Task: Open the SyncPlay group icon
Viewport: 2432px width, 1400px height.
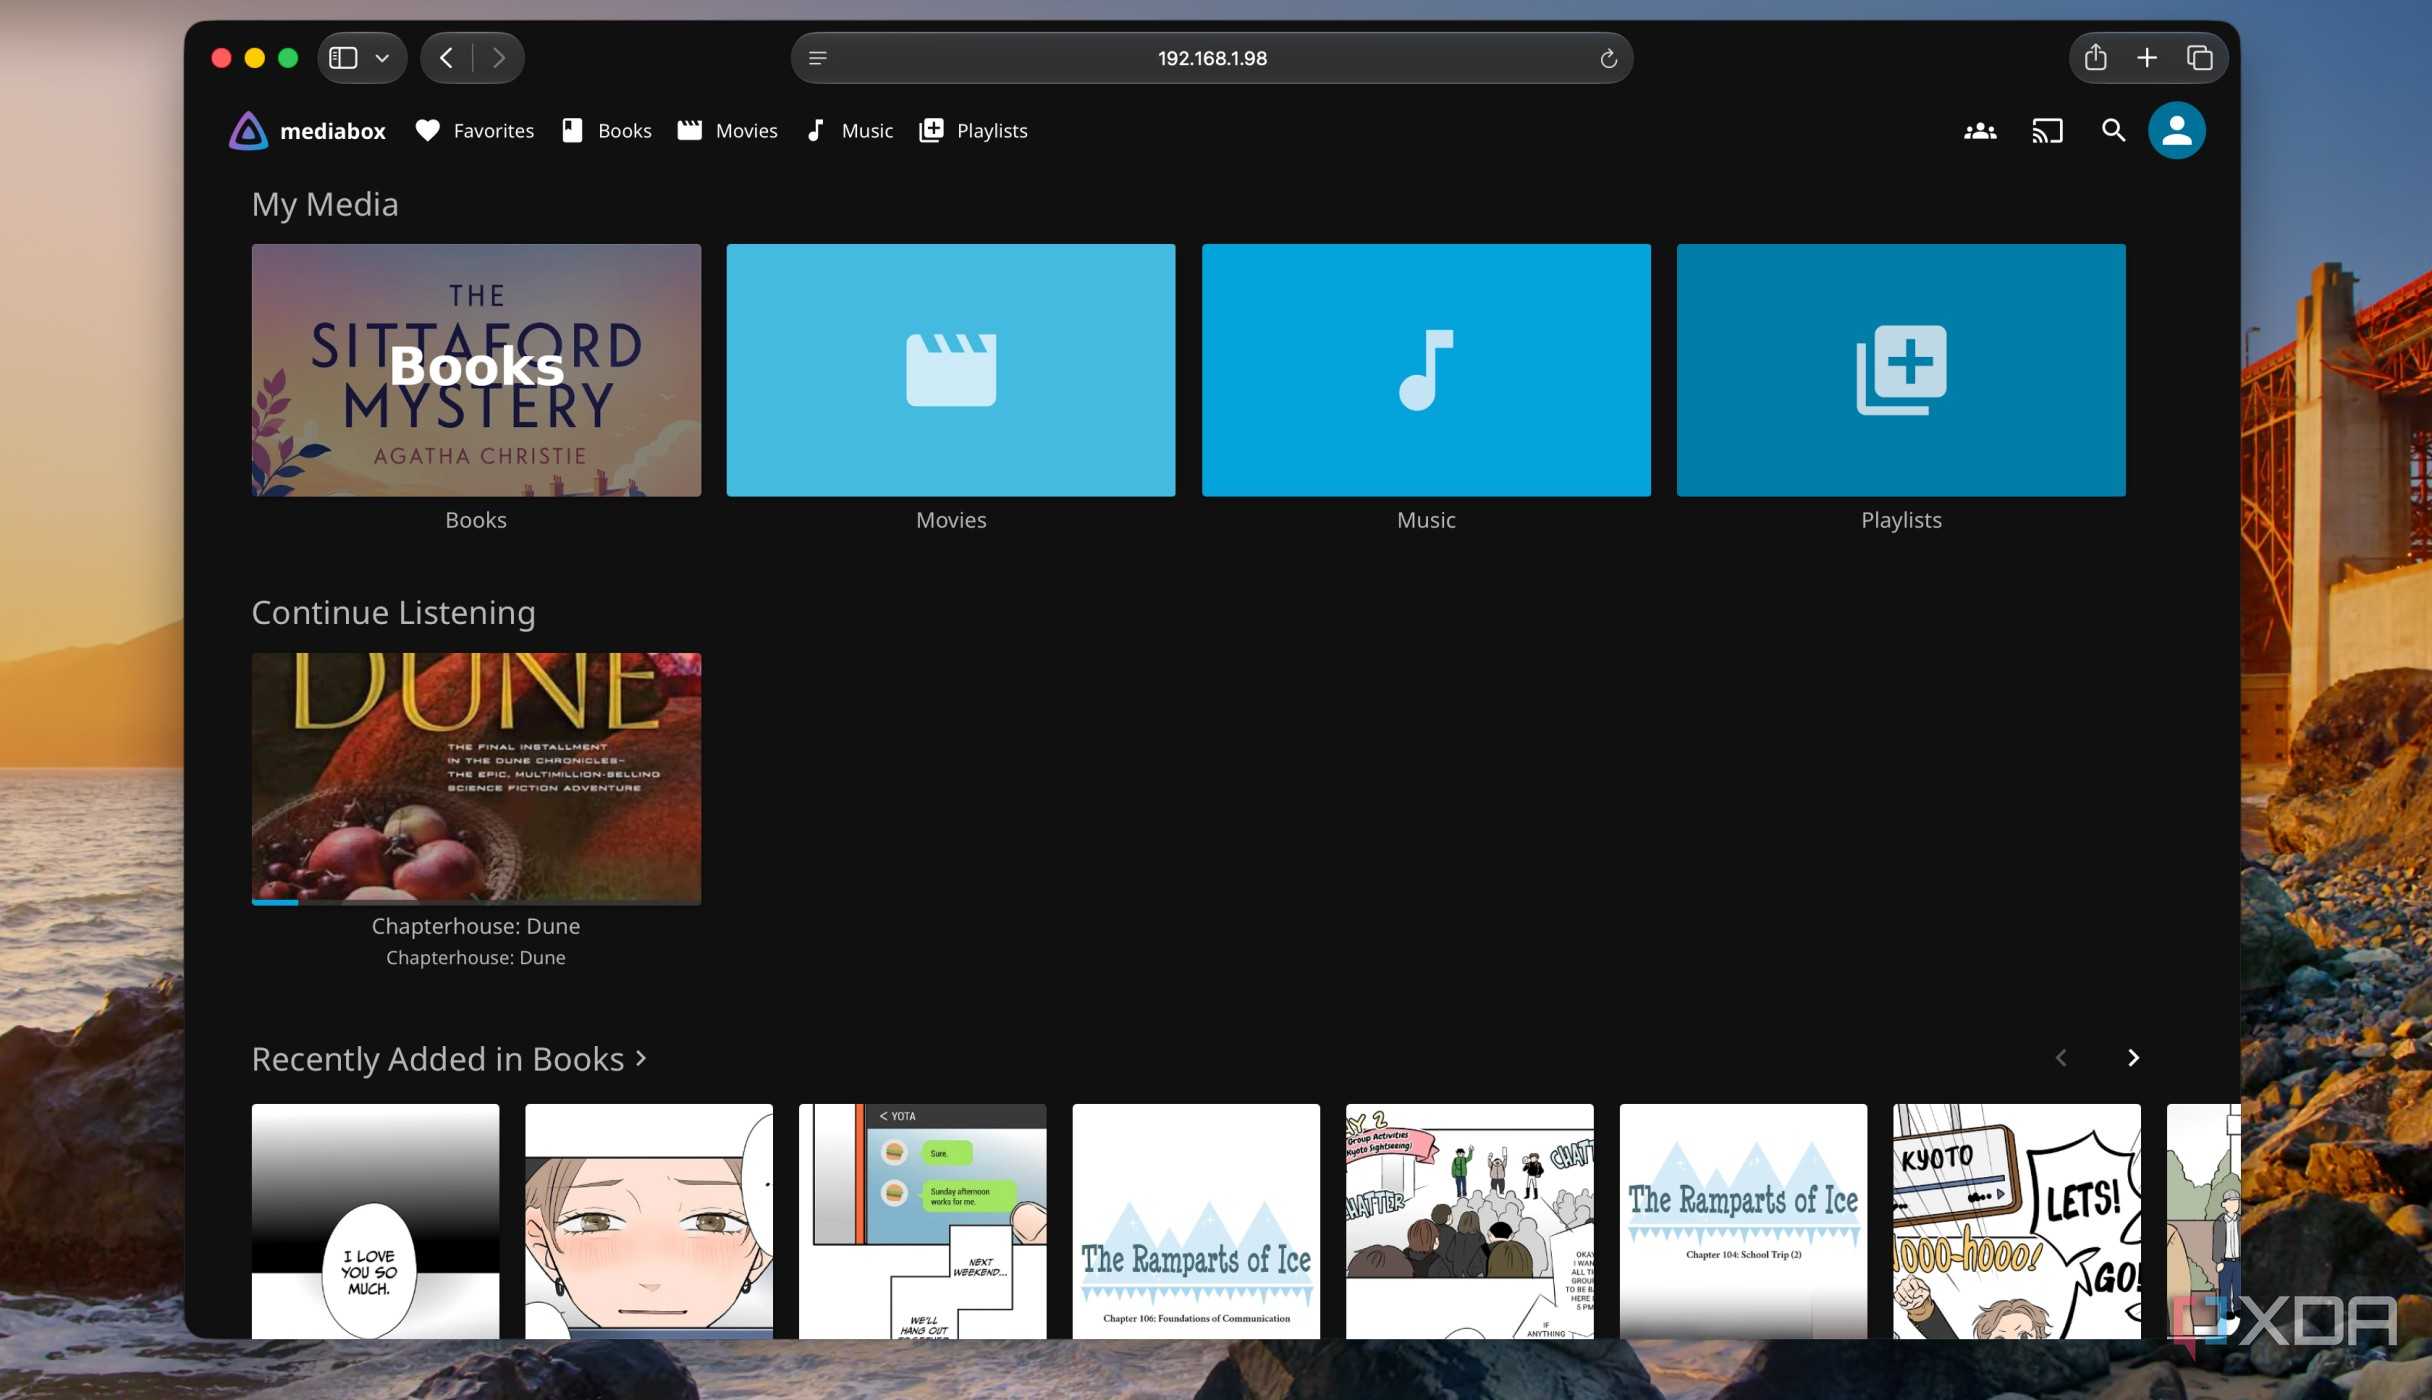Action: (x=1979, y=131)
